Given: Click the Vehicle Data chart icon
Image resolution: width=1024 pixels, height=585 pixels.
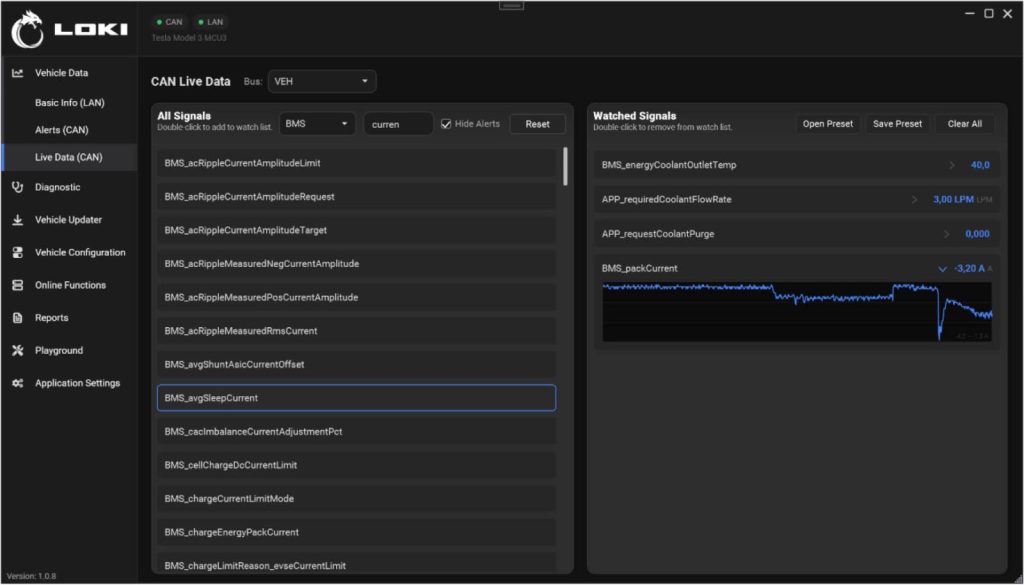Looking at the screenshot, I should [x=18, y=73].
